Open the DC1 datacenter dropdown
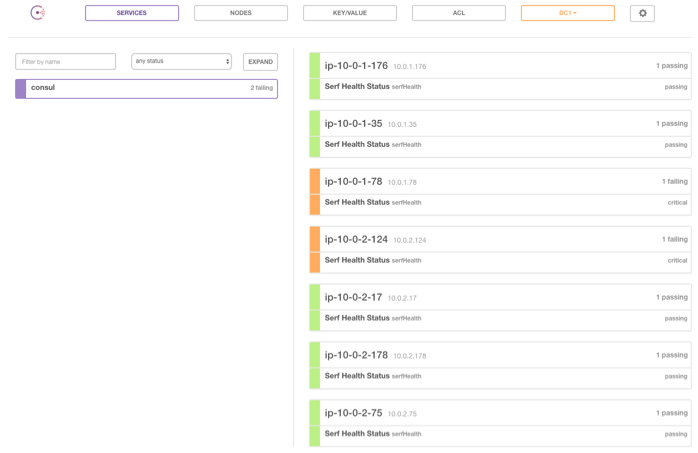This screenshot has width=698, height=453. [x=568, y=13]
